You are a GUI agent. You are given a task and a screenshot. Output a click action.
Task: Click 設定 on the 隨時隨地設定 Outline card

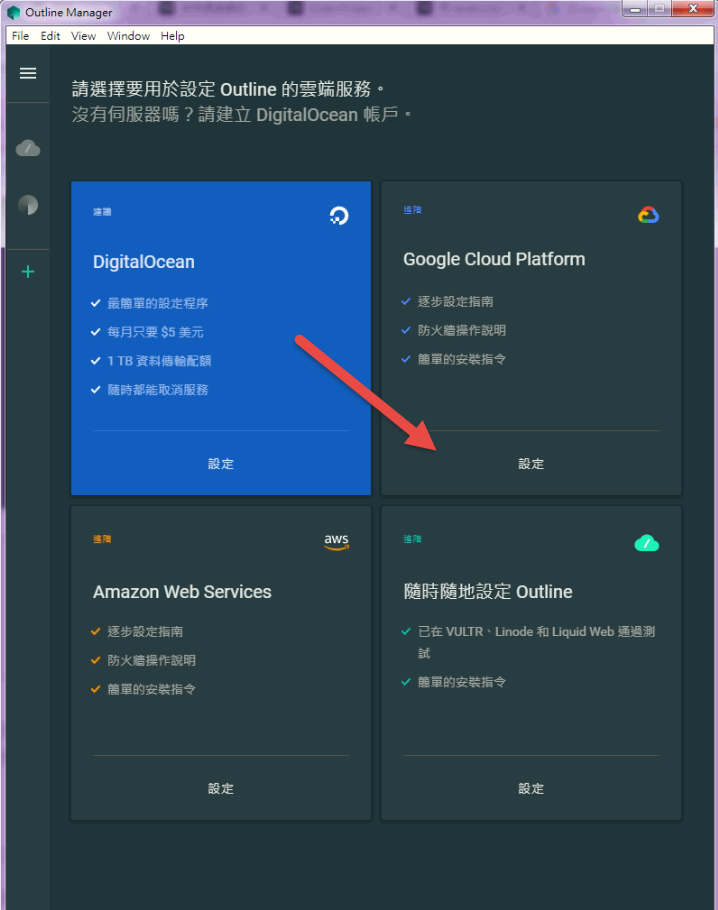pos(531,789)
